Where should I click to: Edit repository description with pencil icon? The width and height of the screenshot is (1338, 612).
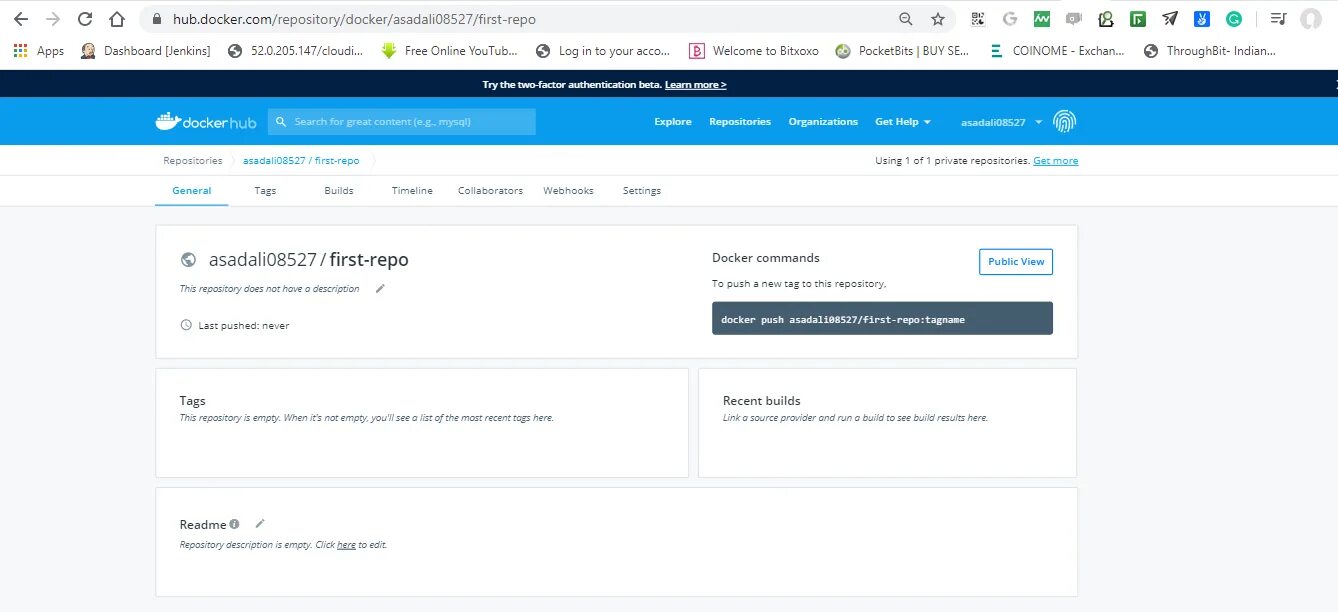click(380, 288)
